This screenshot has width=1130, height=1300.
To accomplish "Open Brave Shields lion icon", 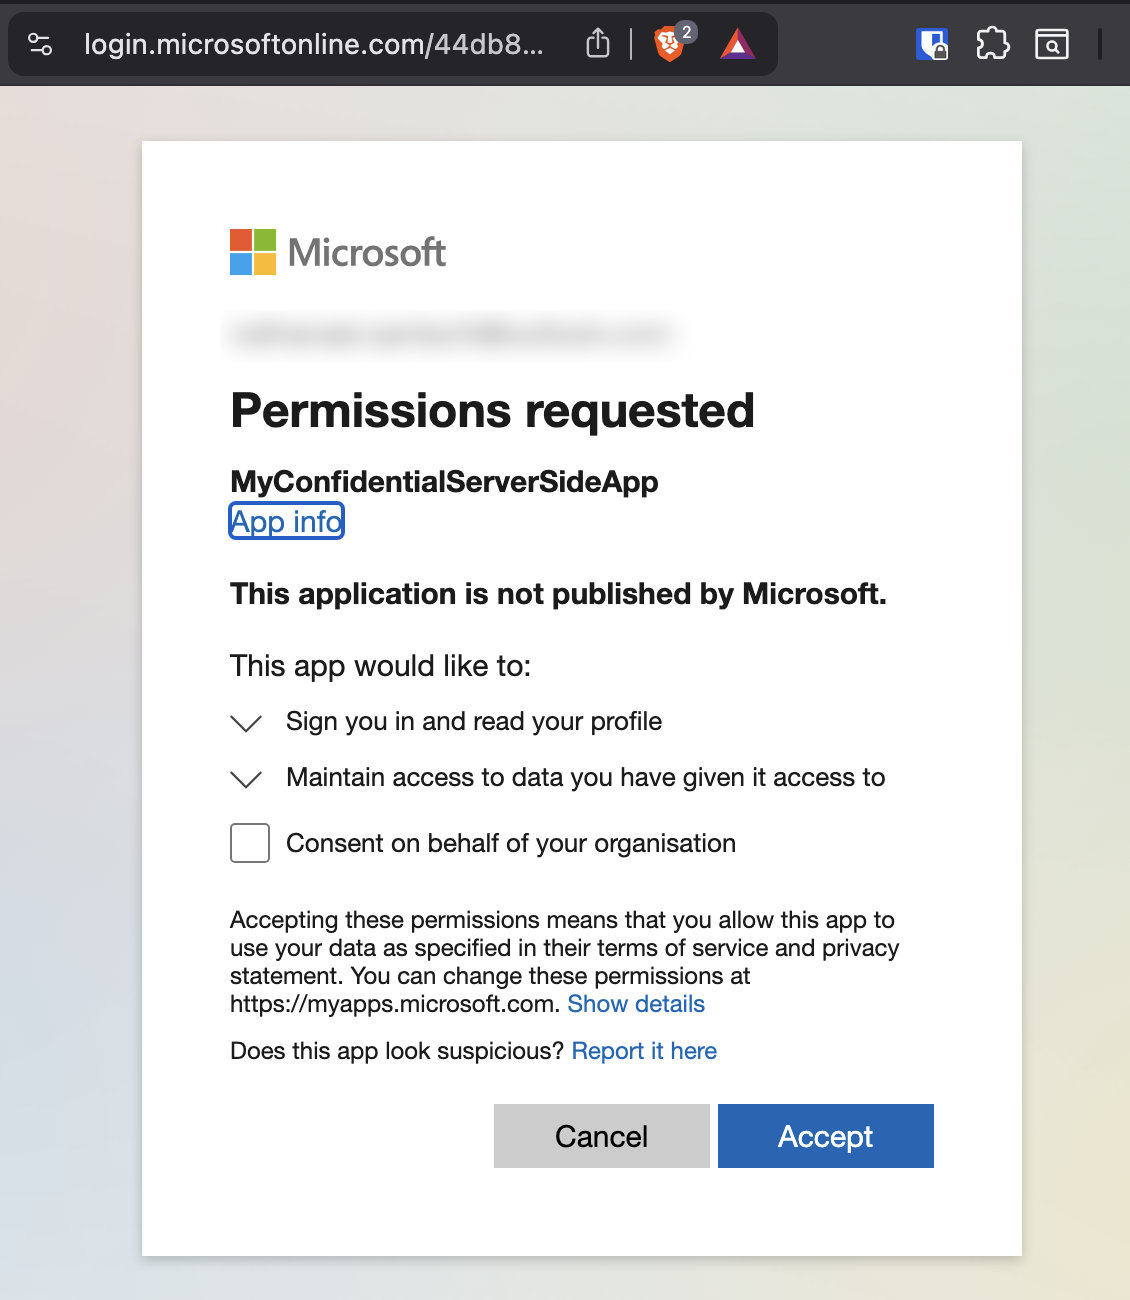I will 669,44.
